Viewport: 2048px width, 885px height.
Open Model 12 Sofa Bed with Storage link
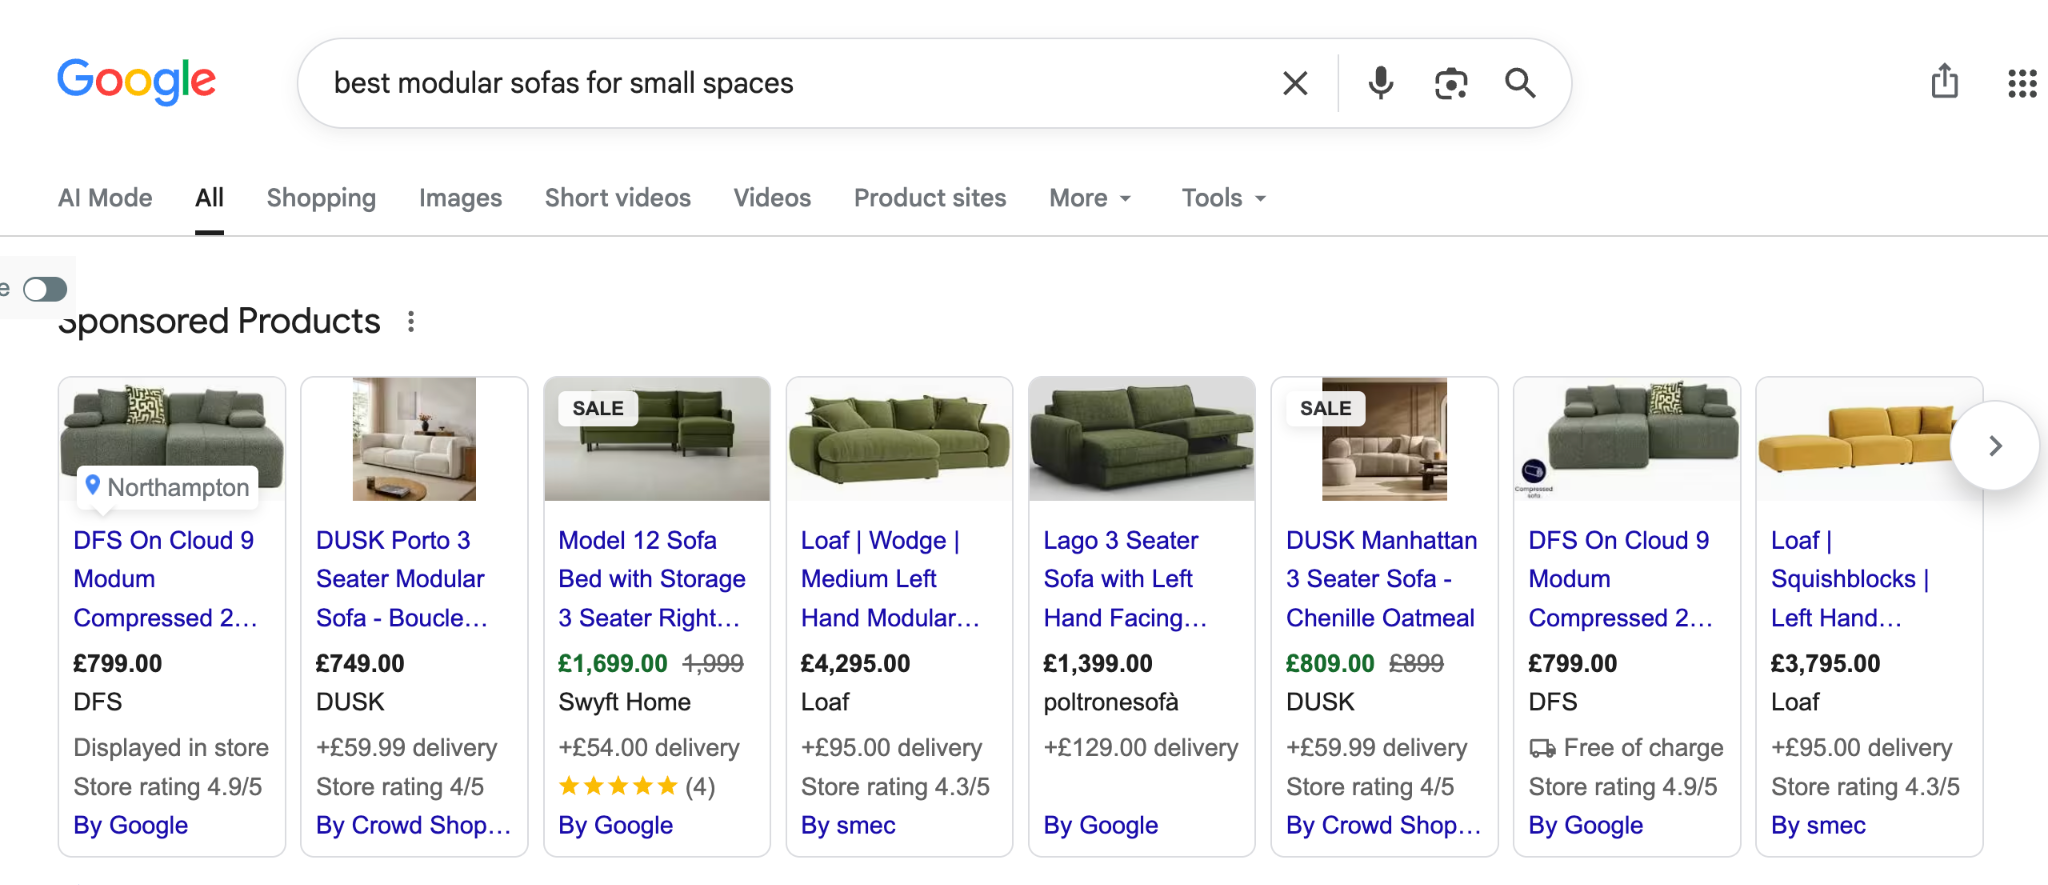[x=652, y=579]
